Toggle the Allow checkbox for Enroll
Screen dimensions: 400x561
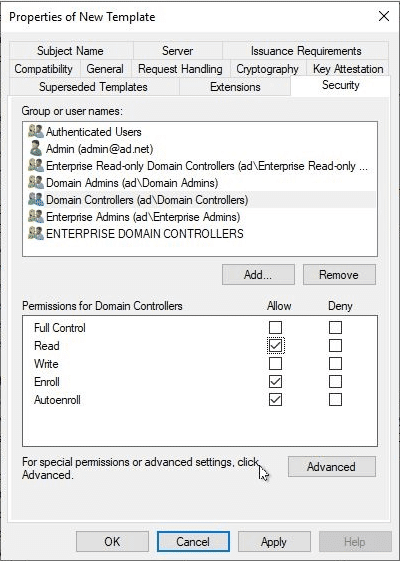[275, 381]
